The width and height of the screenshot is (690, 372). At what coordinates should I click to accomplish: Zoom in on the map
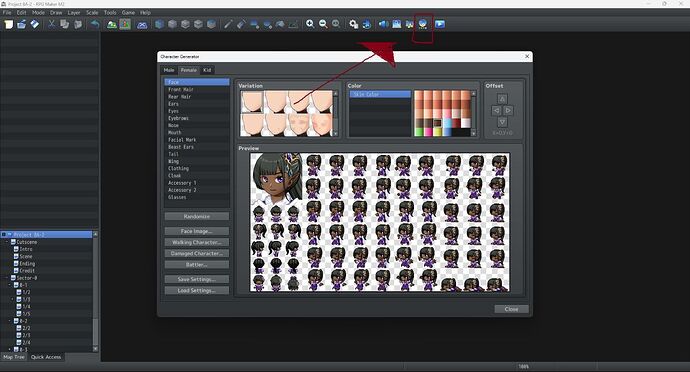point(310,24)
